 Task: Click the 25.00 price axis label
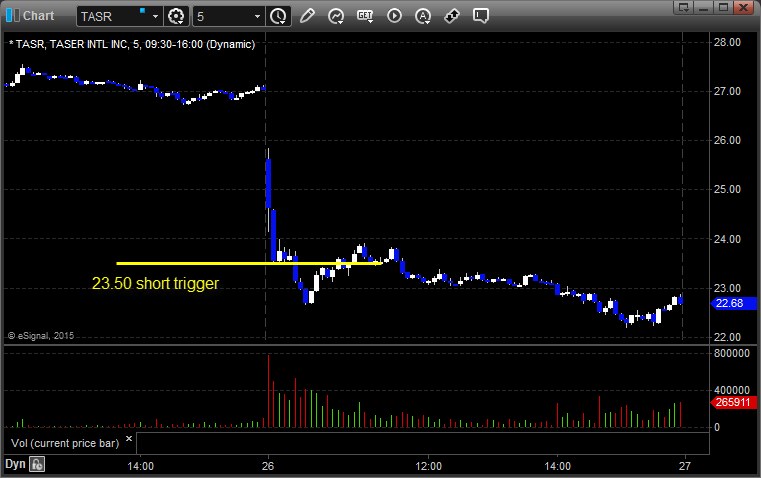click(x=727, y=189)
